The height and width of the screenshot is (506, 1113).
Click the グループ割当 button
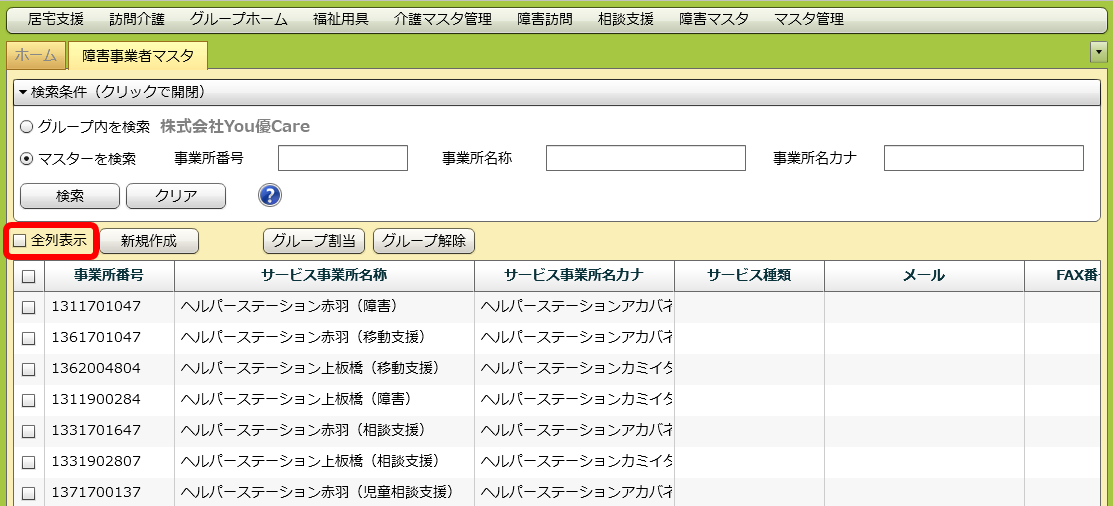(x=314, y=241)
